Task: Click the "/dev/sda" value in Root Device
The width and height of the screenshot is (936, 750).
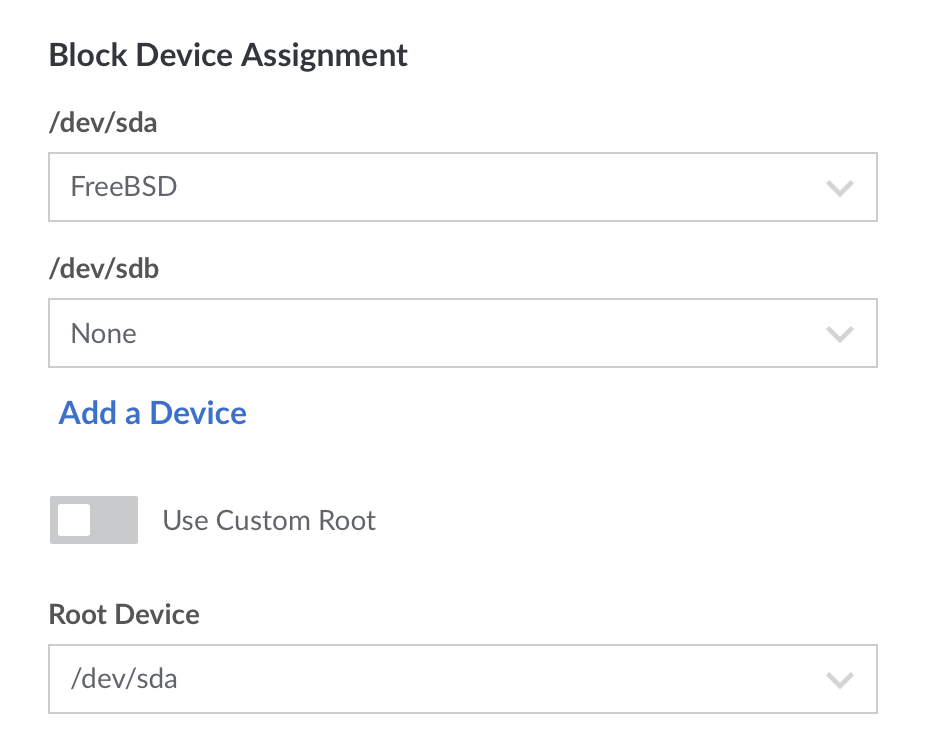Action: tap(124, 680)
